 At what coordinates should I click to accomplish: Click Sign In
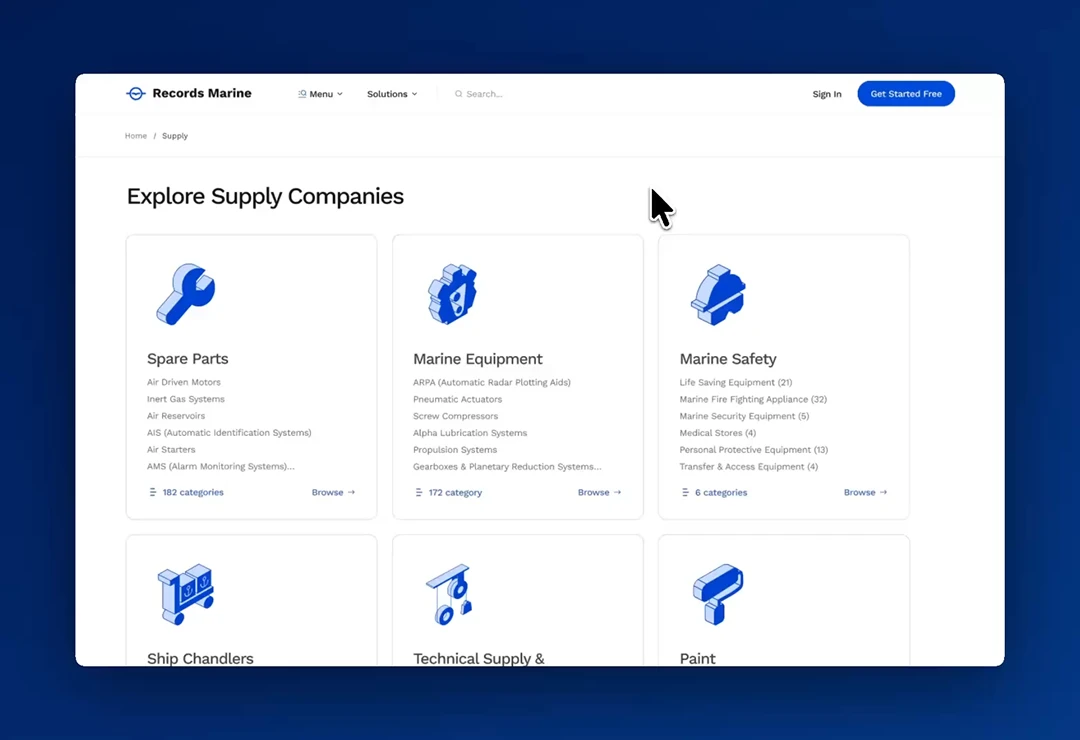point(826,94)
